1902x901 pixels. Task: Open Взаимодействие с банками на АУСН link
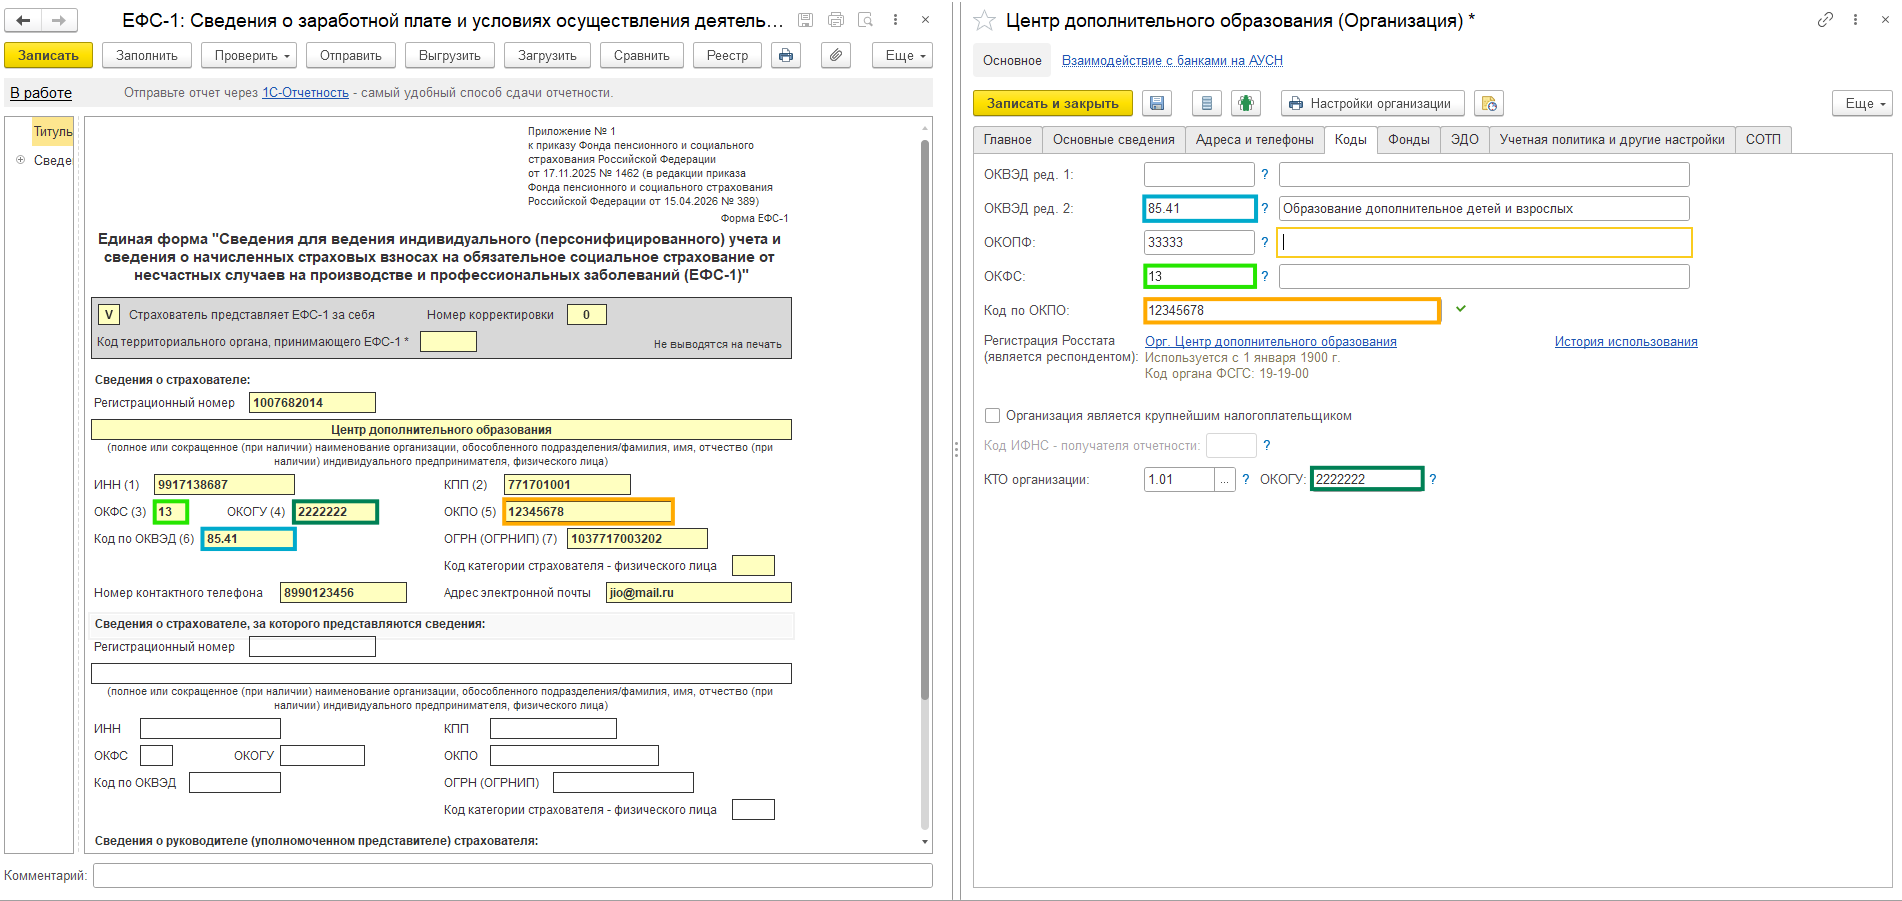(1172, 60)
